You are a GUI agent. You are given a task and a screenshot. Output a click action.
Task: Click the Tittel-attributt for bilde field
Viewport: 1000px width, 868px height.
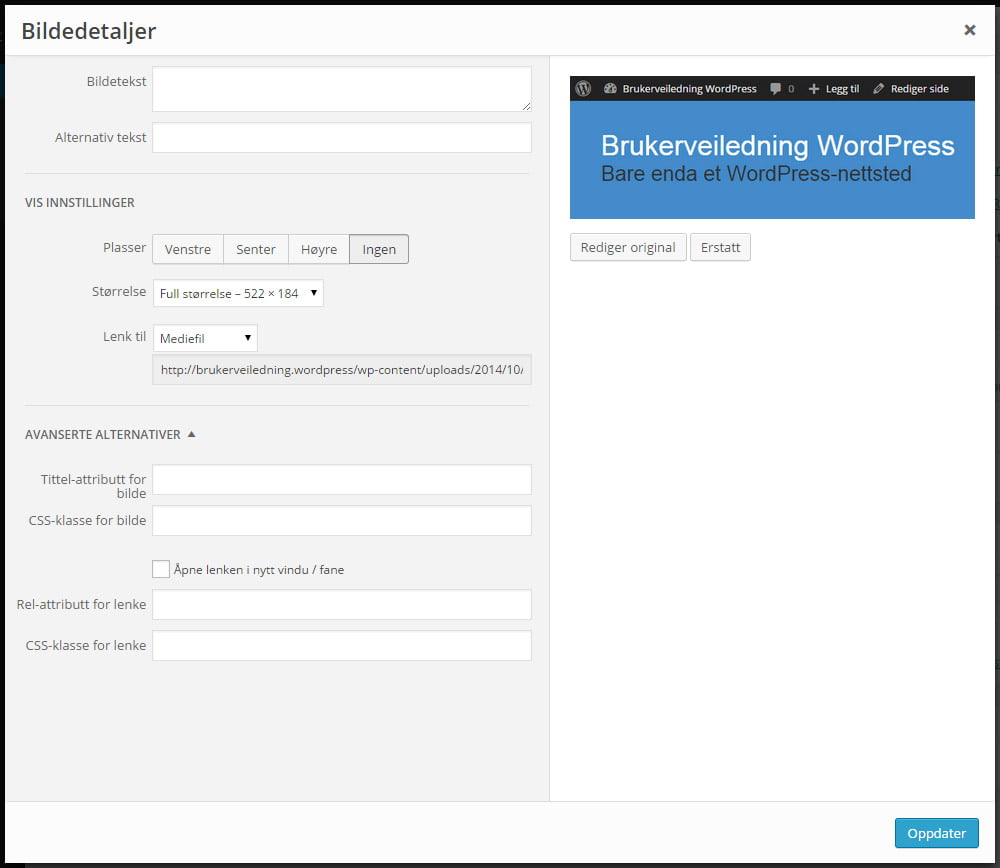[x=342, y=480]
